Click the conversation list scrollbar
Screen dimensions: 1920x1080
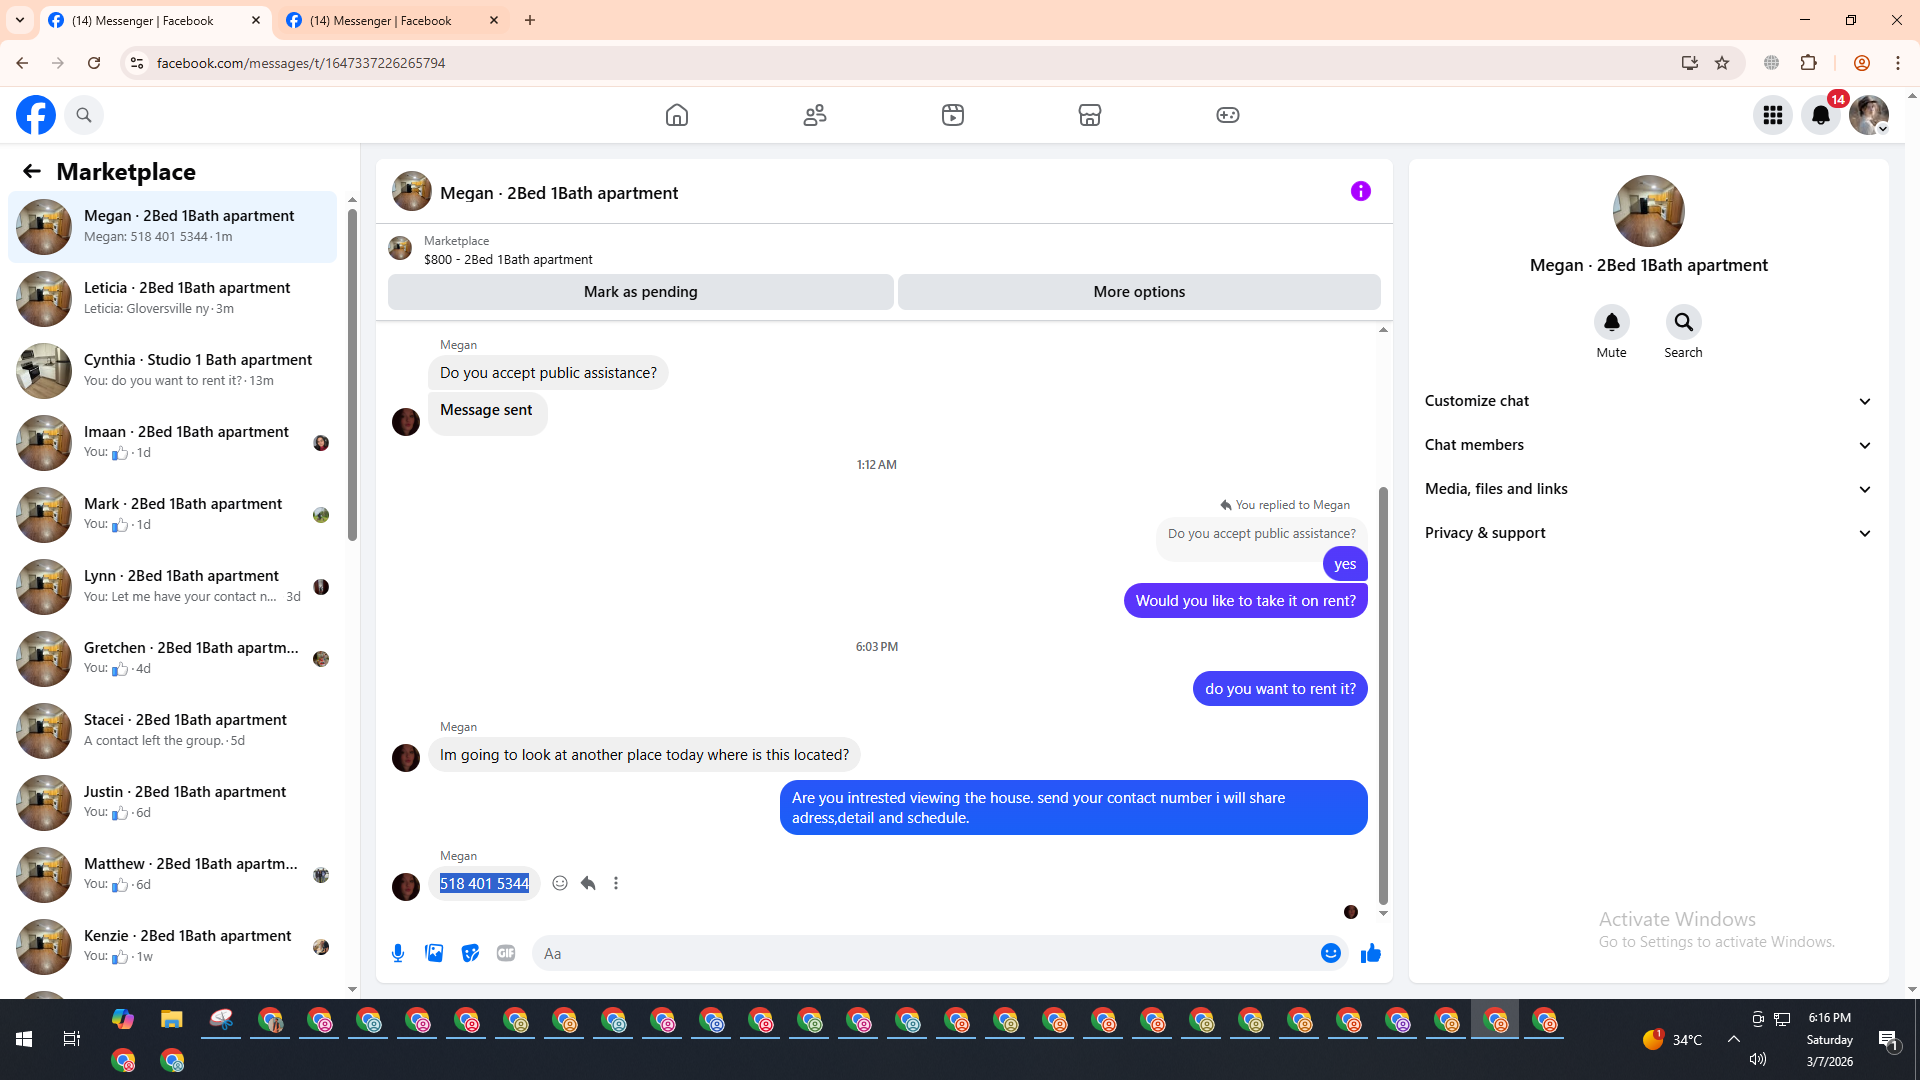[352, 375]
